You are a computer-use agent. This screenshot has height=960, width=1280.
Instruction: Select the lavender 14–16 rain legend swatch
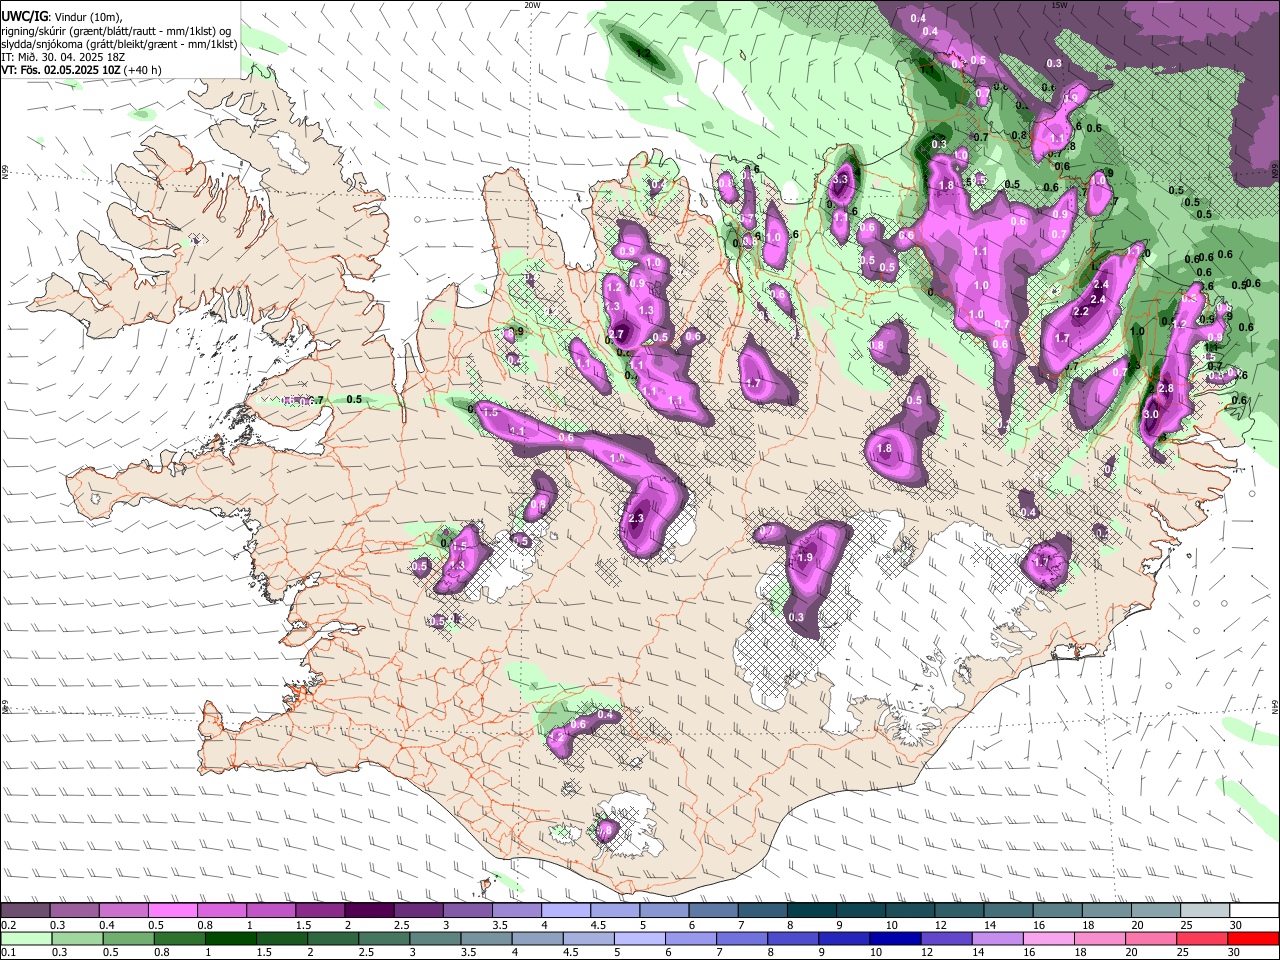(x=998, y=938)
